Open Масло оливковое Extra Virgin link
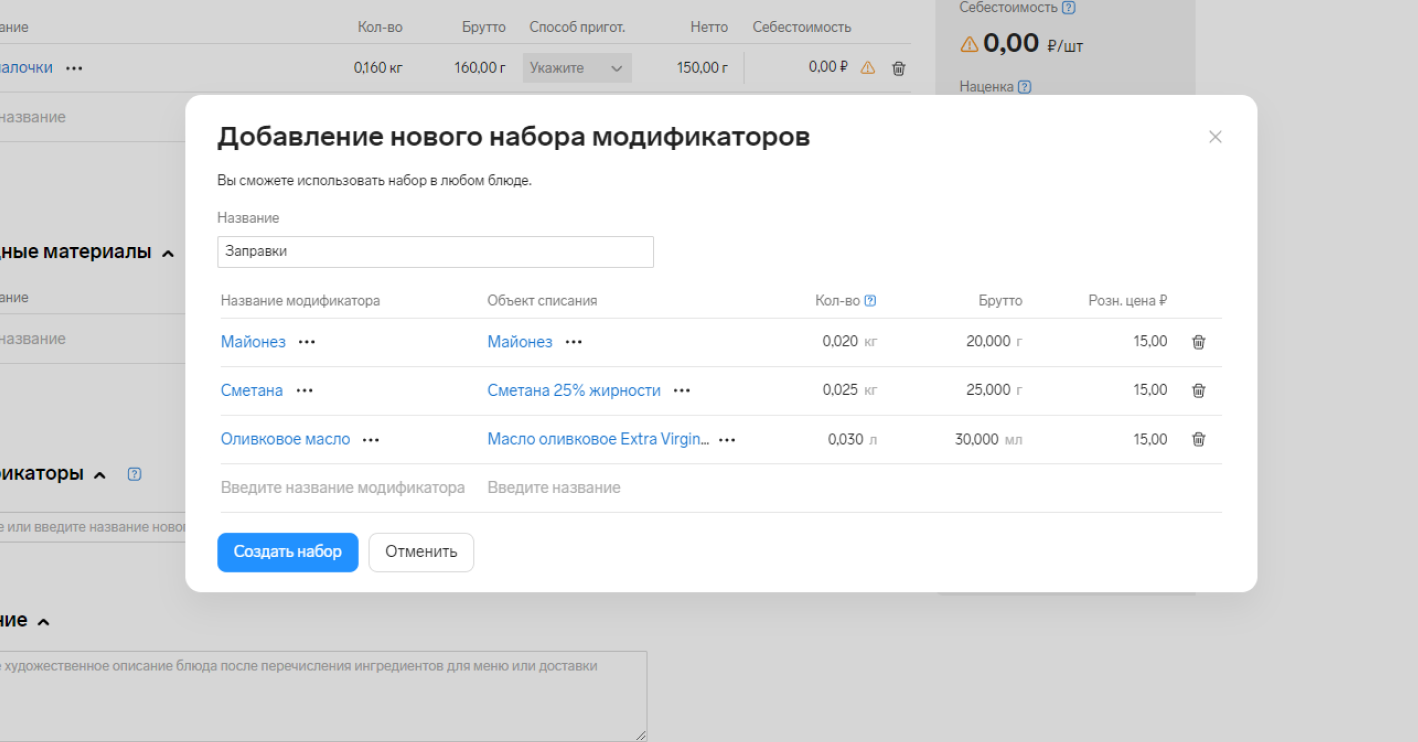 599,439
